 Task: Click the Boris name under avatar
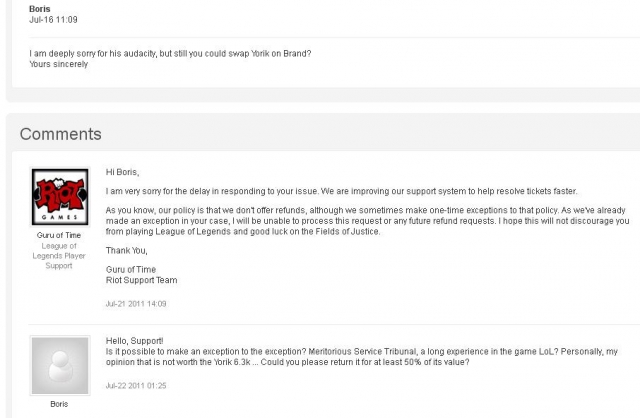(59, 404)
